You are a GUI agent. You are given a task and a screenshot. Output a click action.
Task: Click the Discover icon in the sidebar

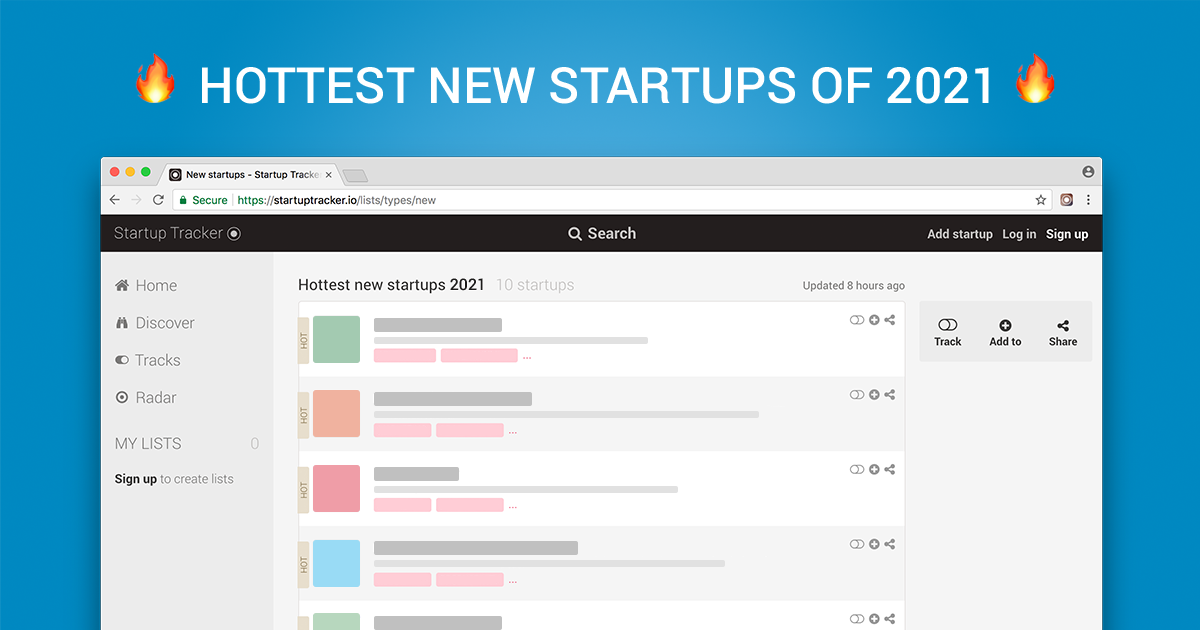coord(121,322)
